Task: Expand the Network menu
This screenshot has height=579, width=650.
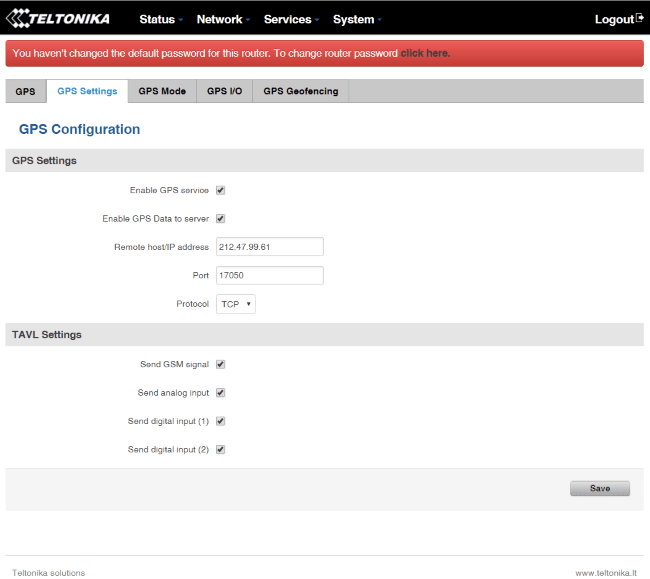Action: (x=223, y=19)
